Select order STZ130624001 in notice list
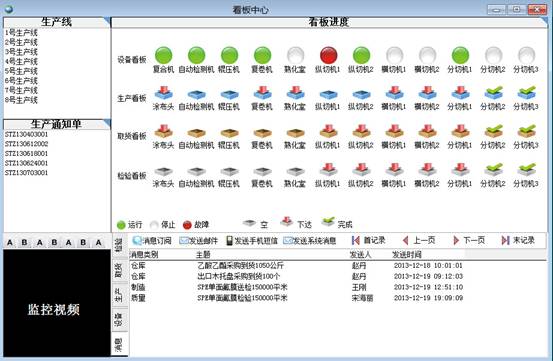553x361 pixels. [x=26, y=163]
